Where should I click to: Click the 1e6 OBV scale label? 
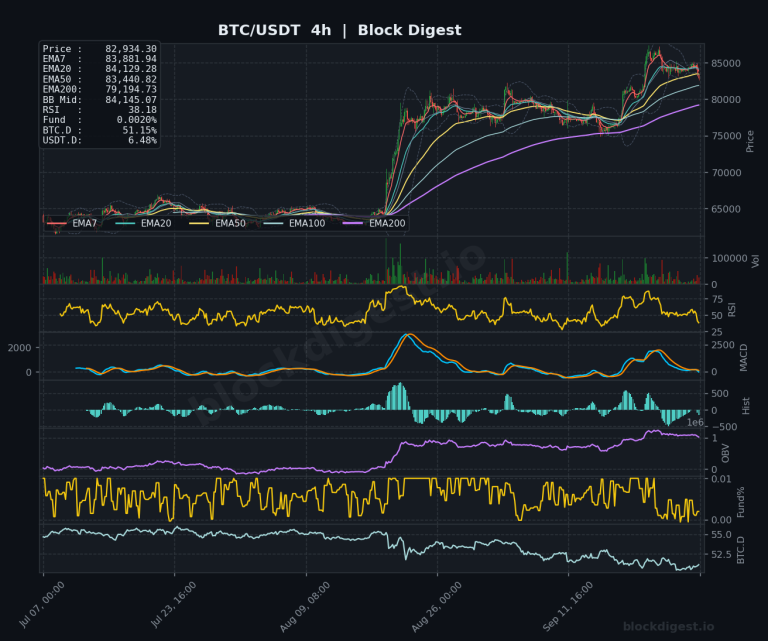pyautogui.click(x=695, y=423)
